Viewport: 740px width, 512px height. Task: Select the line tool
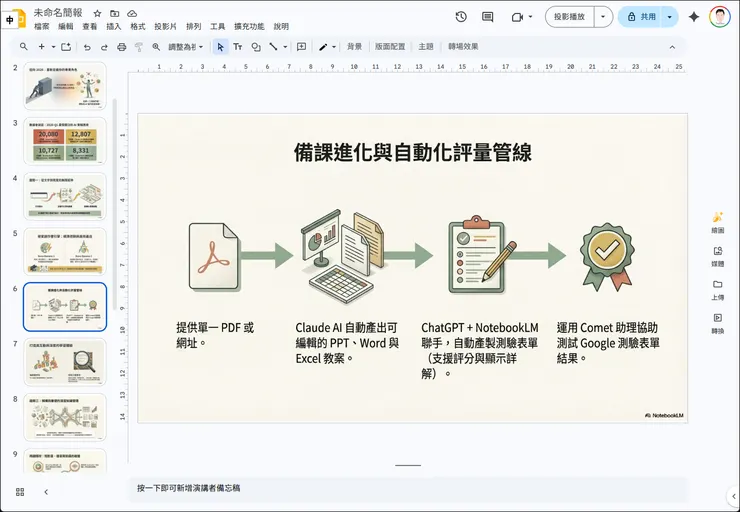pyautogui.click(x=273, y=47)
